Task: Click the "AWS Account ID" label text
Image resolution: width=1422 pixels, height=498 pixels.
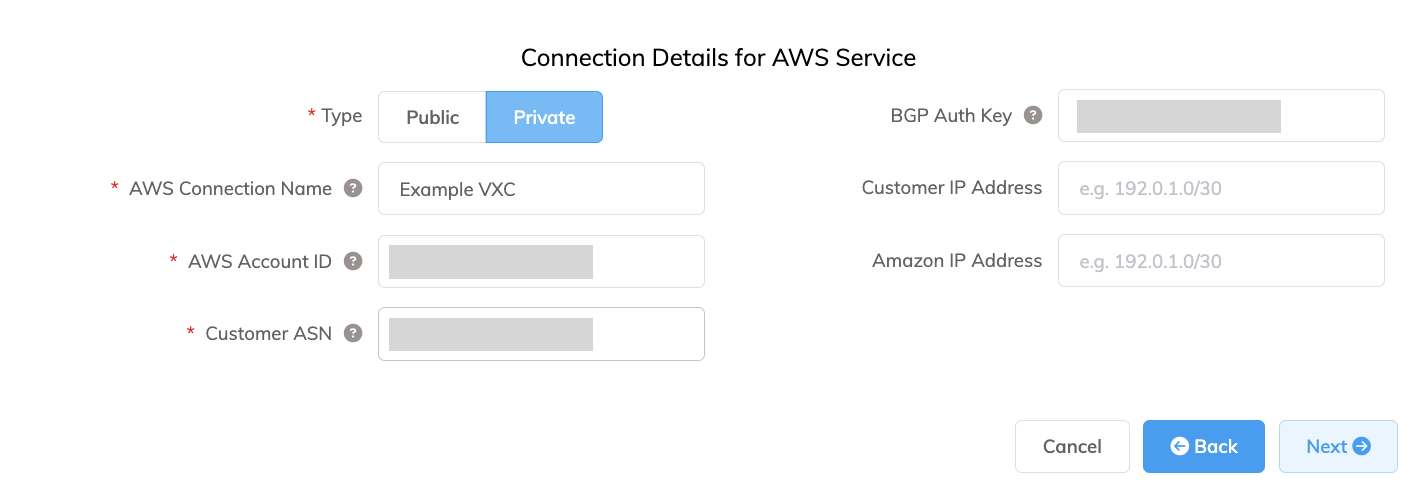Action: tap(260, 261)
